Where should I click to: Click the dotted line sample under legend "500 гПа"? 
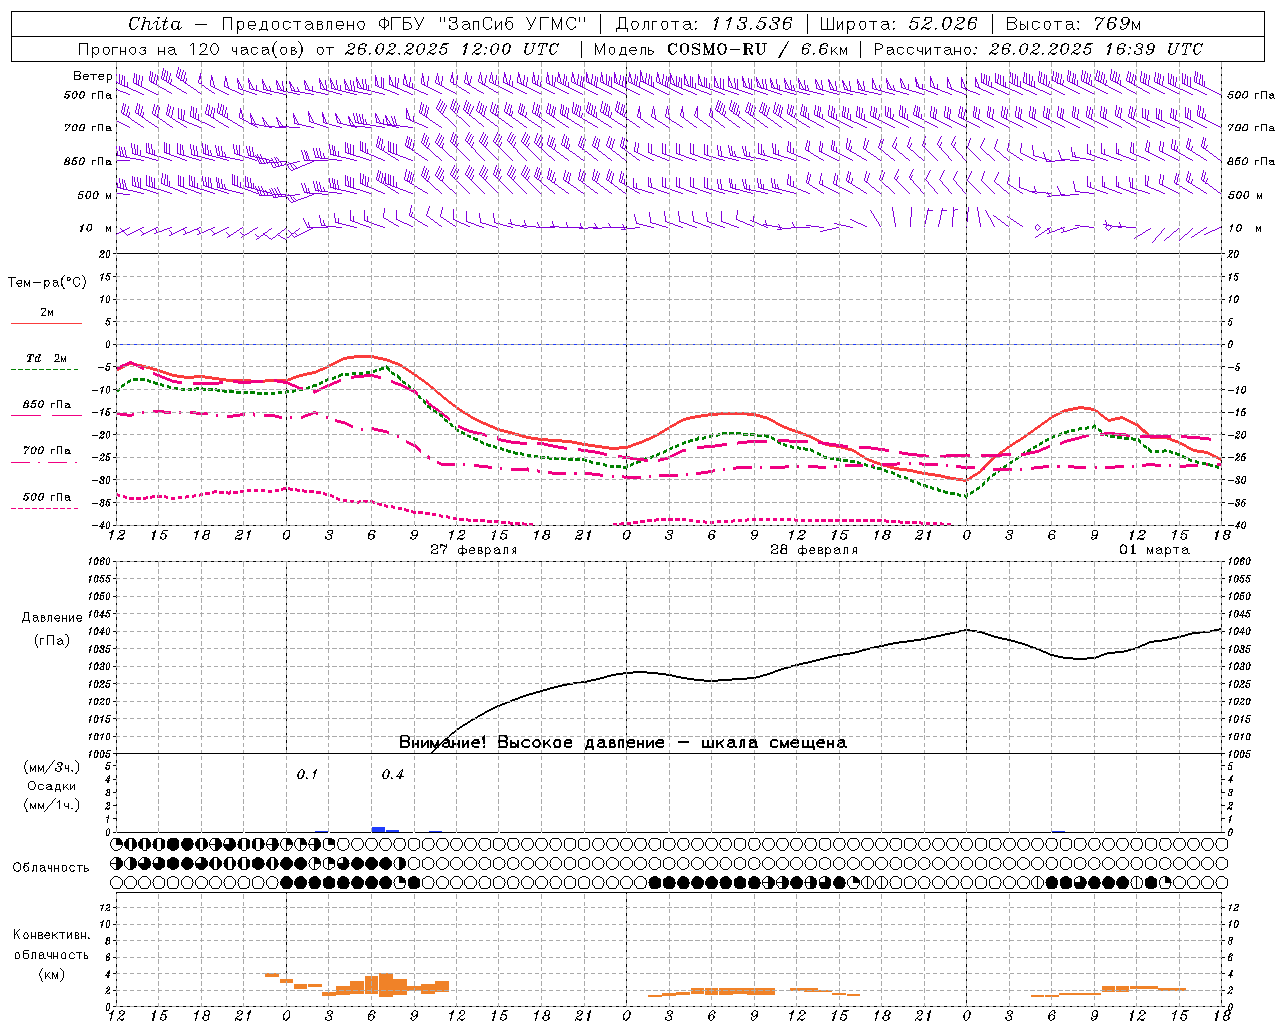pyautogui.click(x=45, y=508)
